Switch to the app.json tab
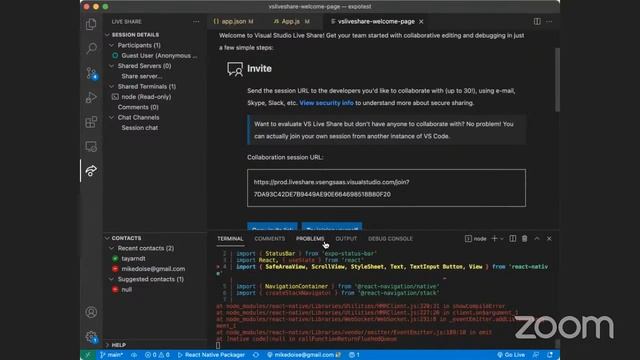 (x=233, y=22)
